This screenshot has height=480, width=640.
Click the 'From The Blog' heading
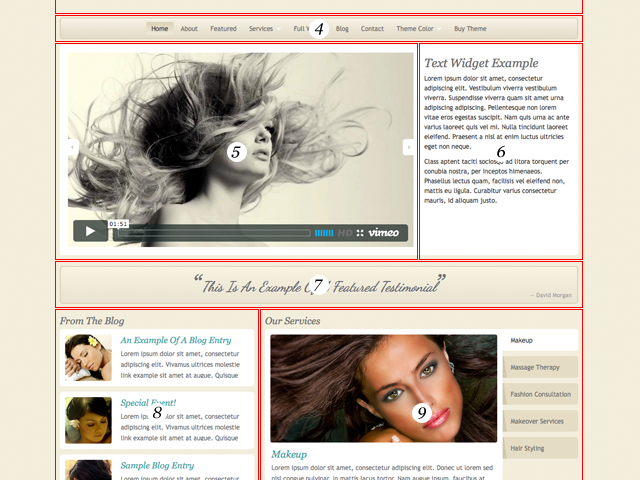pyautogui.click(x=92, y=321)
